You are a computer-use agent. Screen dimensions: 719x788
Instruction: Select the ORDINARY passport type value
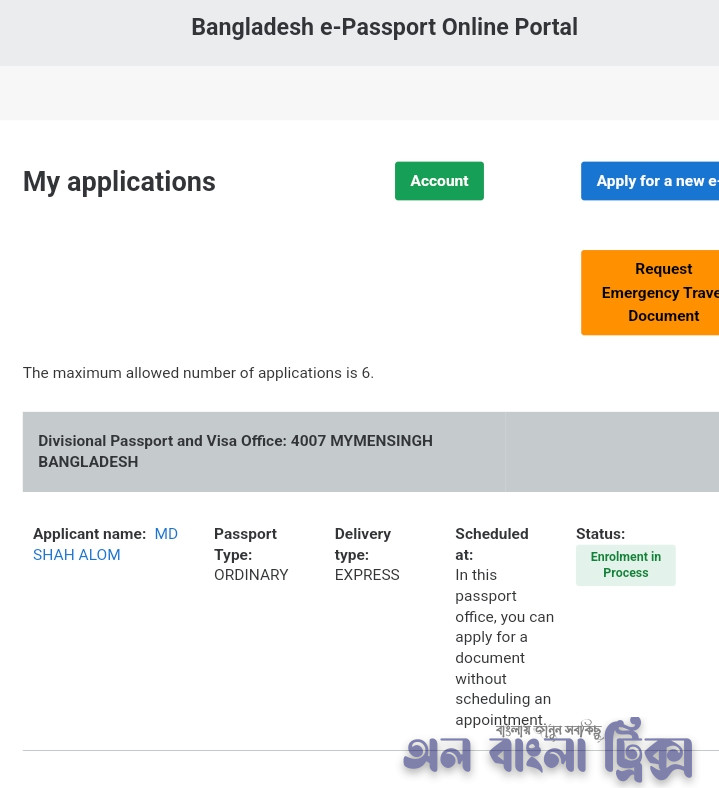click(x=251, y=575)
